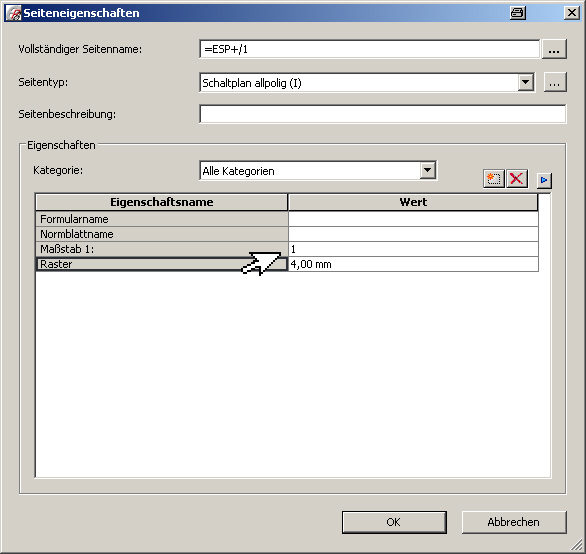Screen dimensions: 586x554
Task: Select the Formularname value cell
Action: [x=413, y=219]
